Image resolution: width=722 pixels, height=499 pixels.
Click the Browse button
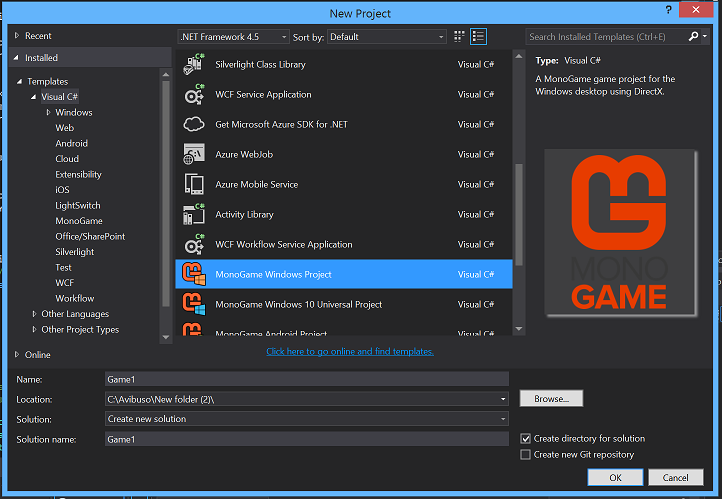coord(551,399)
